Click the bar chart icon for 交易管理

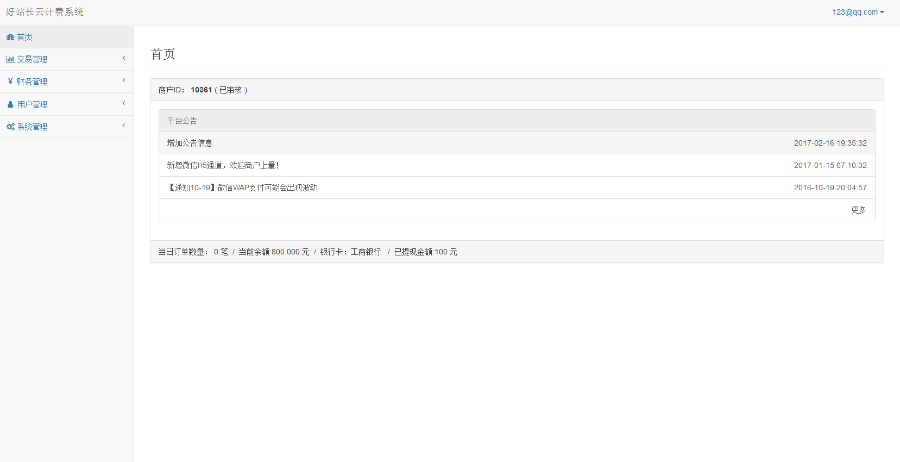10,59
